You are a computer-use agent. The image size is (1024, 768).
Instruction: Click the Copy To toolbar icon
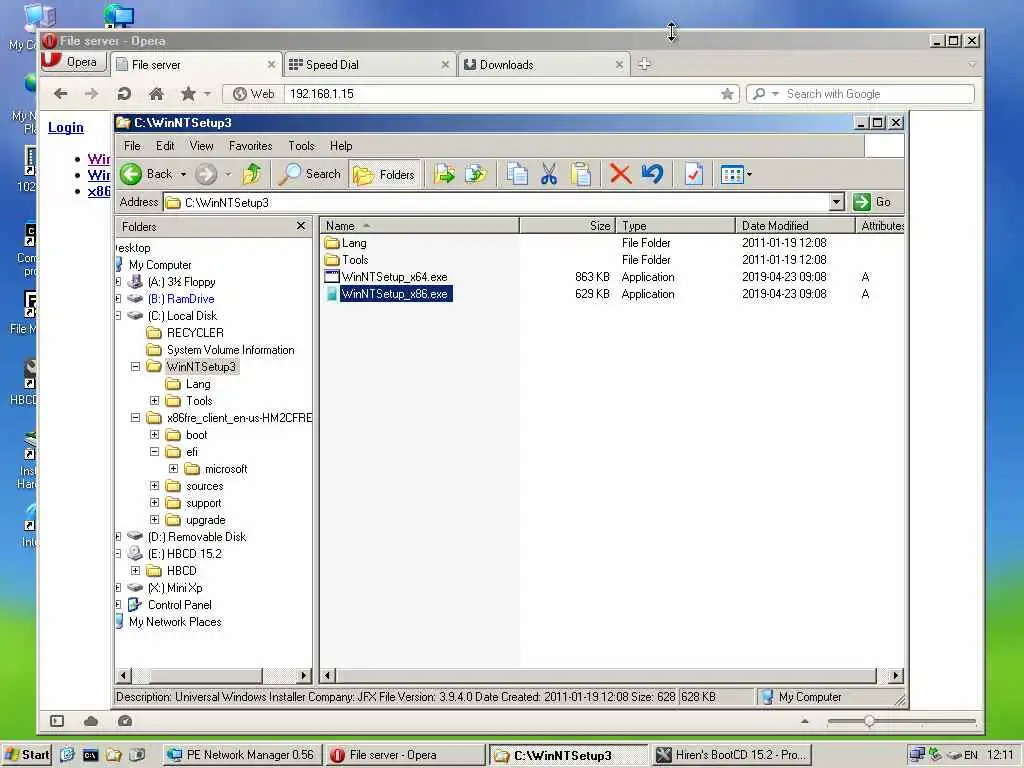476,174
